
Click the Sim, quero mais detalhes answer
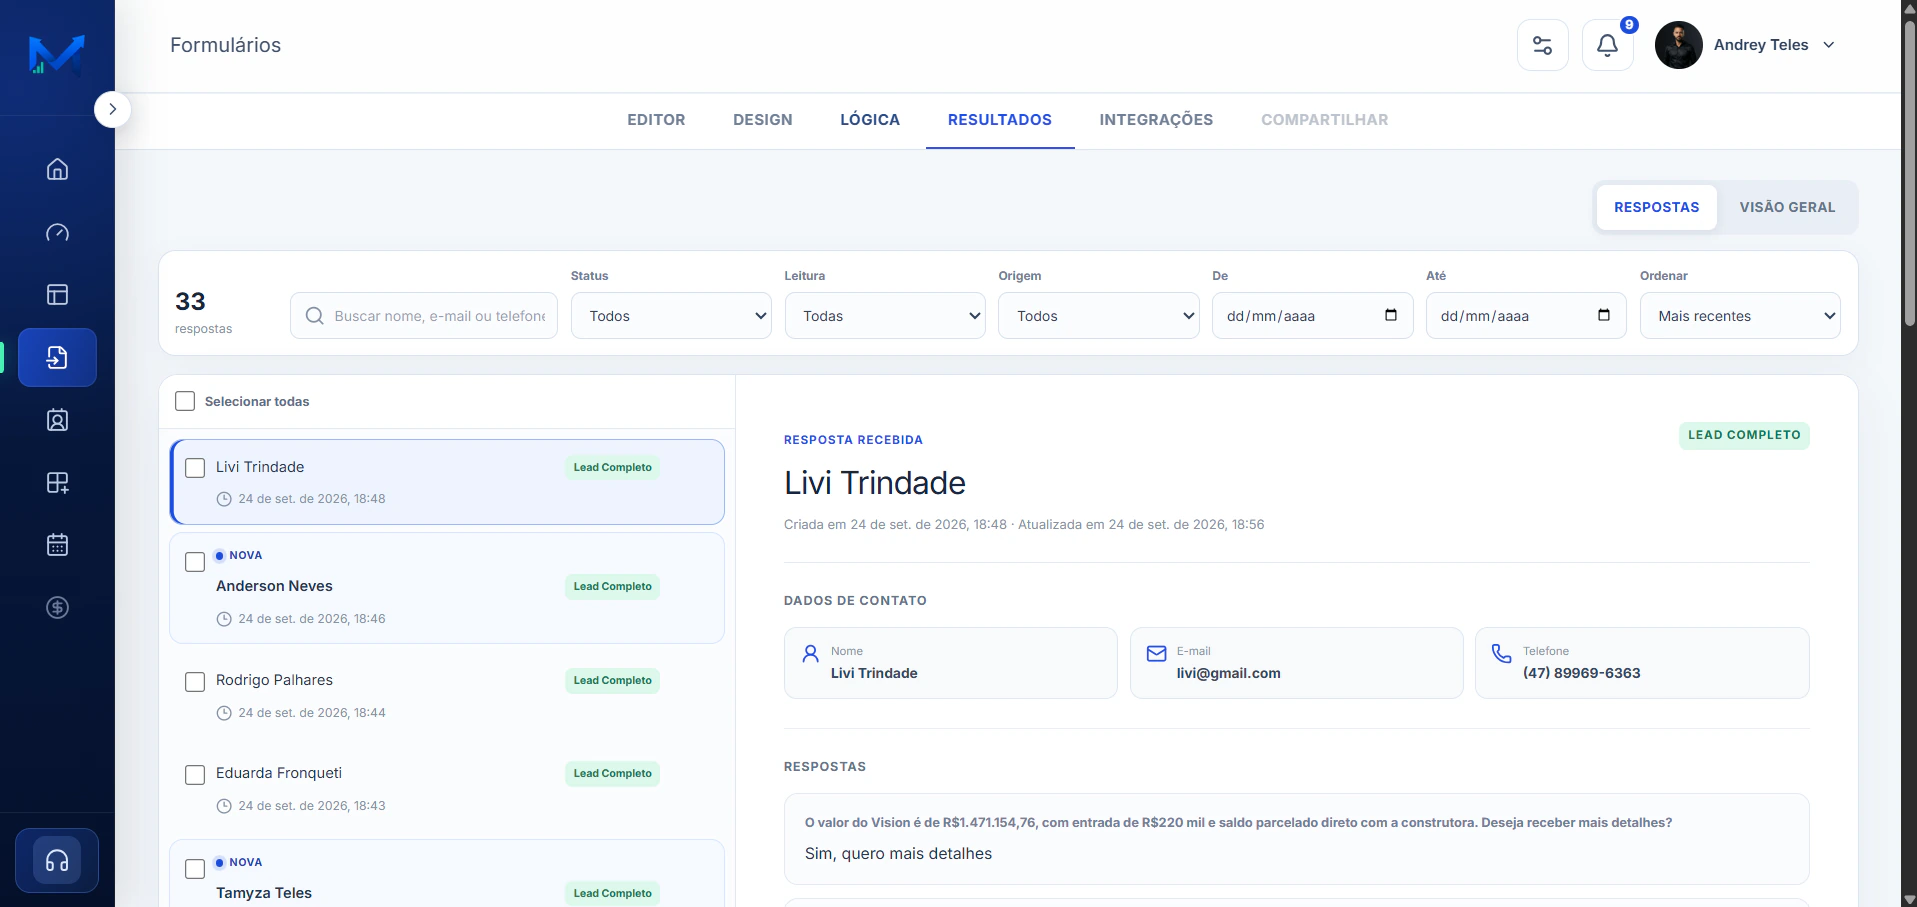(x=898, y=854)
